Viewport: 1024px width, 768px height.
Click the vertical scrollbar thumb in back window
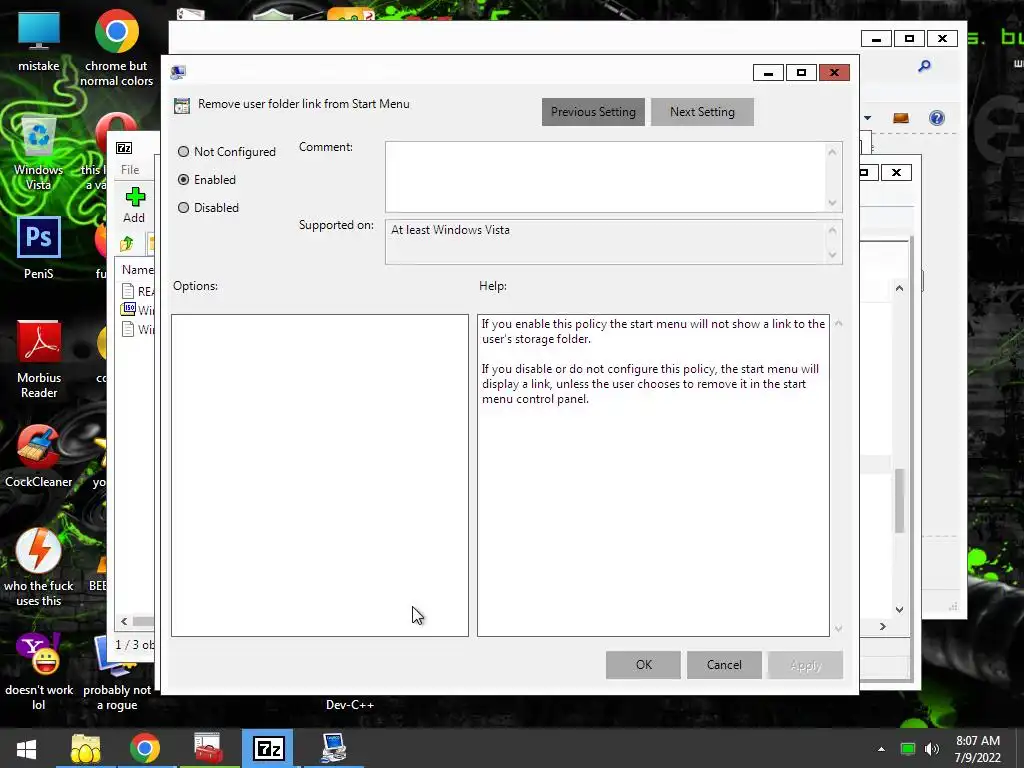[899, 500]
